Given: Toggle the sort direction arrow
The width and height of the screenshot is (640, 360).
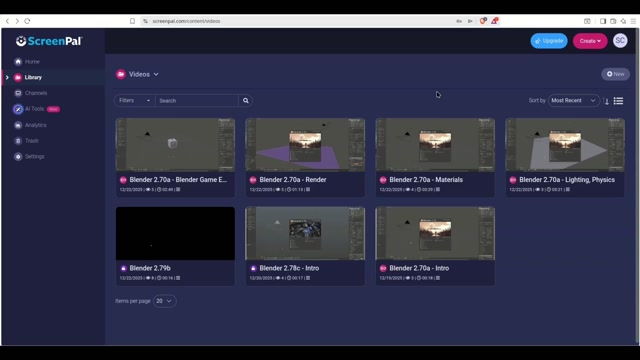Looking at the screenshot, I should tap(607, 101).
